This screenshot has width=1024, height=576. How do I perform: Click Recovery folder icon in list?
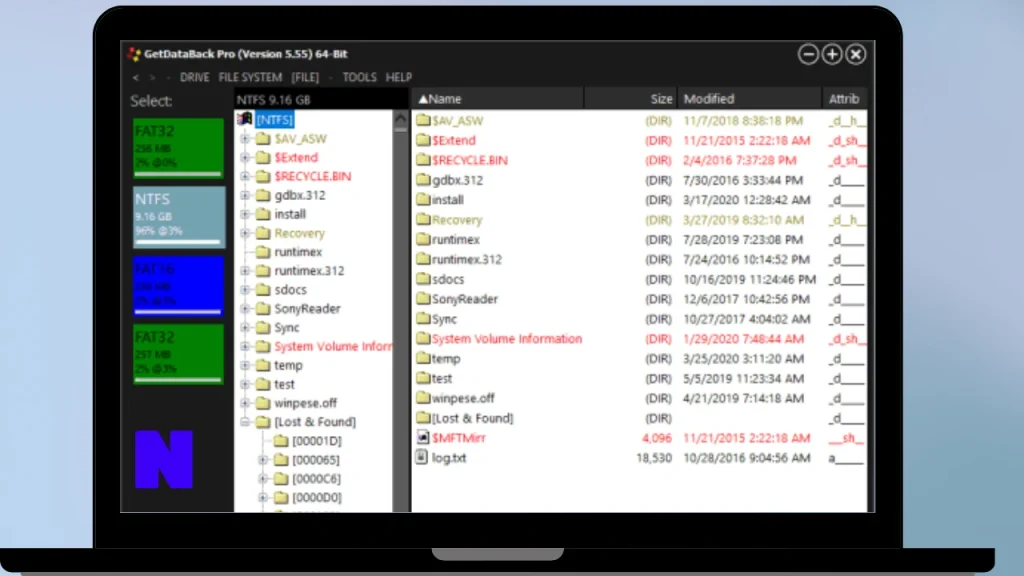423,219
